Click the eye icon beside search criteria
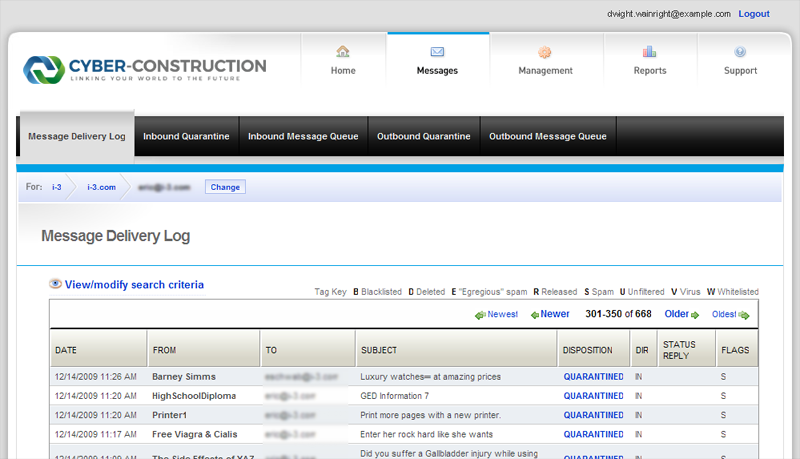This screenshot has width=800, height=459. point(55,284)
